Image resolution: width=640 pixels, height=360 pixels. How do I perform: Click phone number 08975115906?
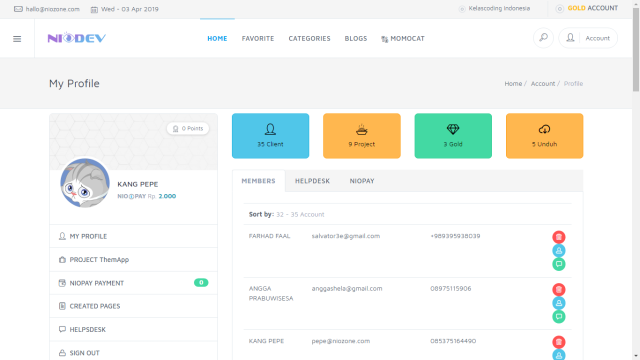(451, 289)
